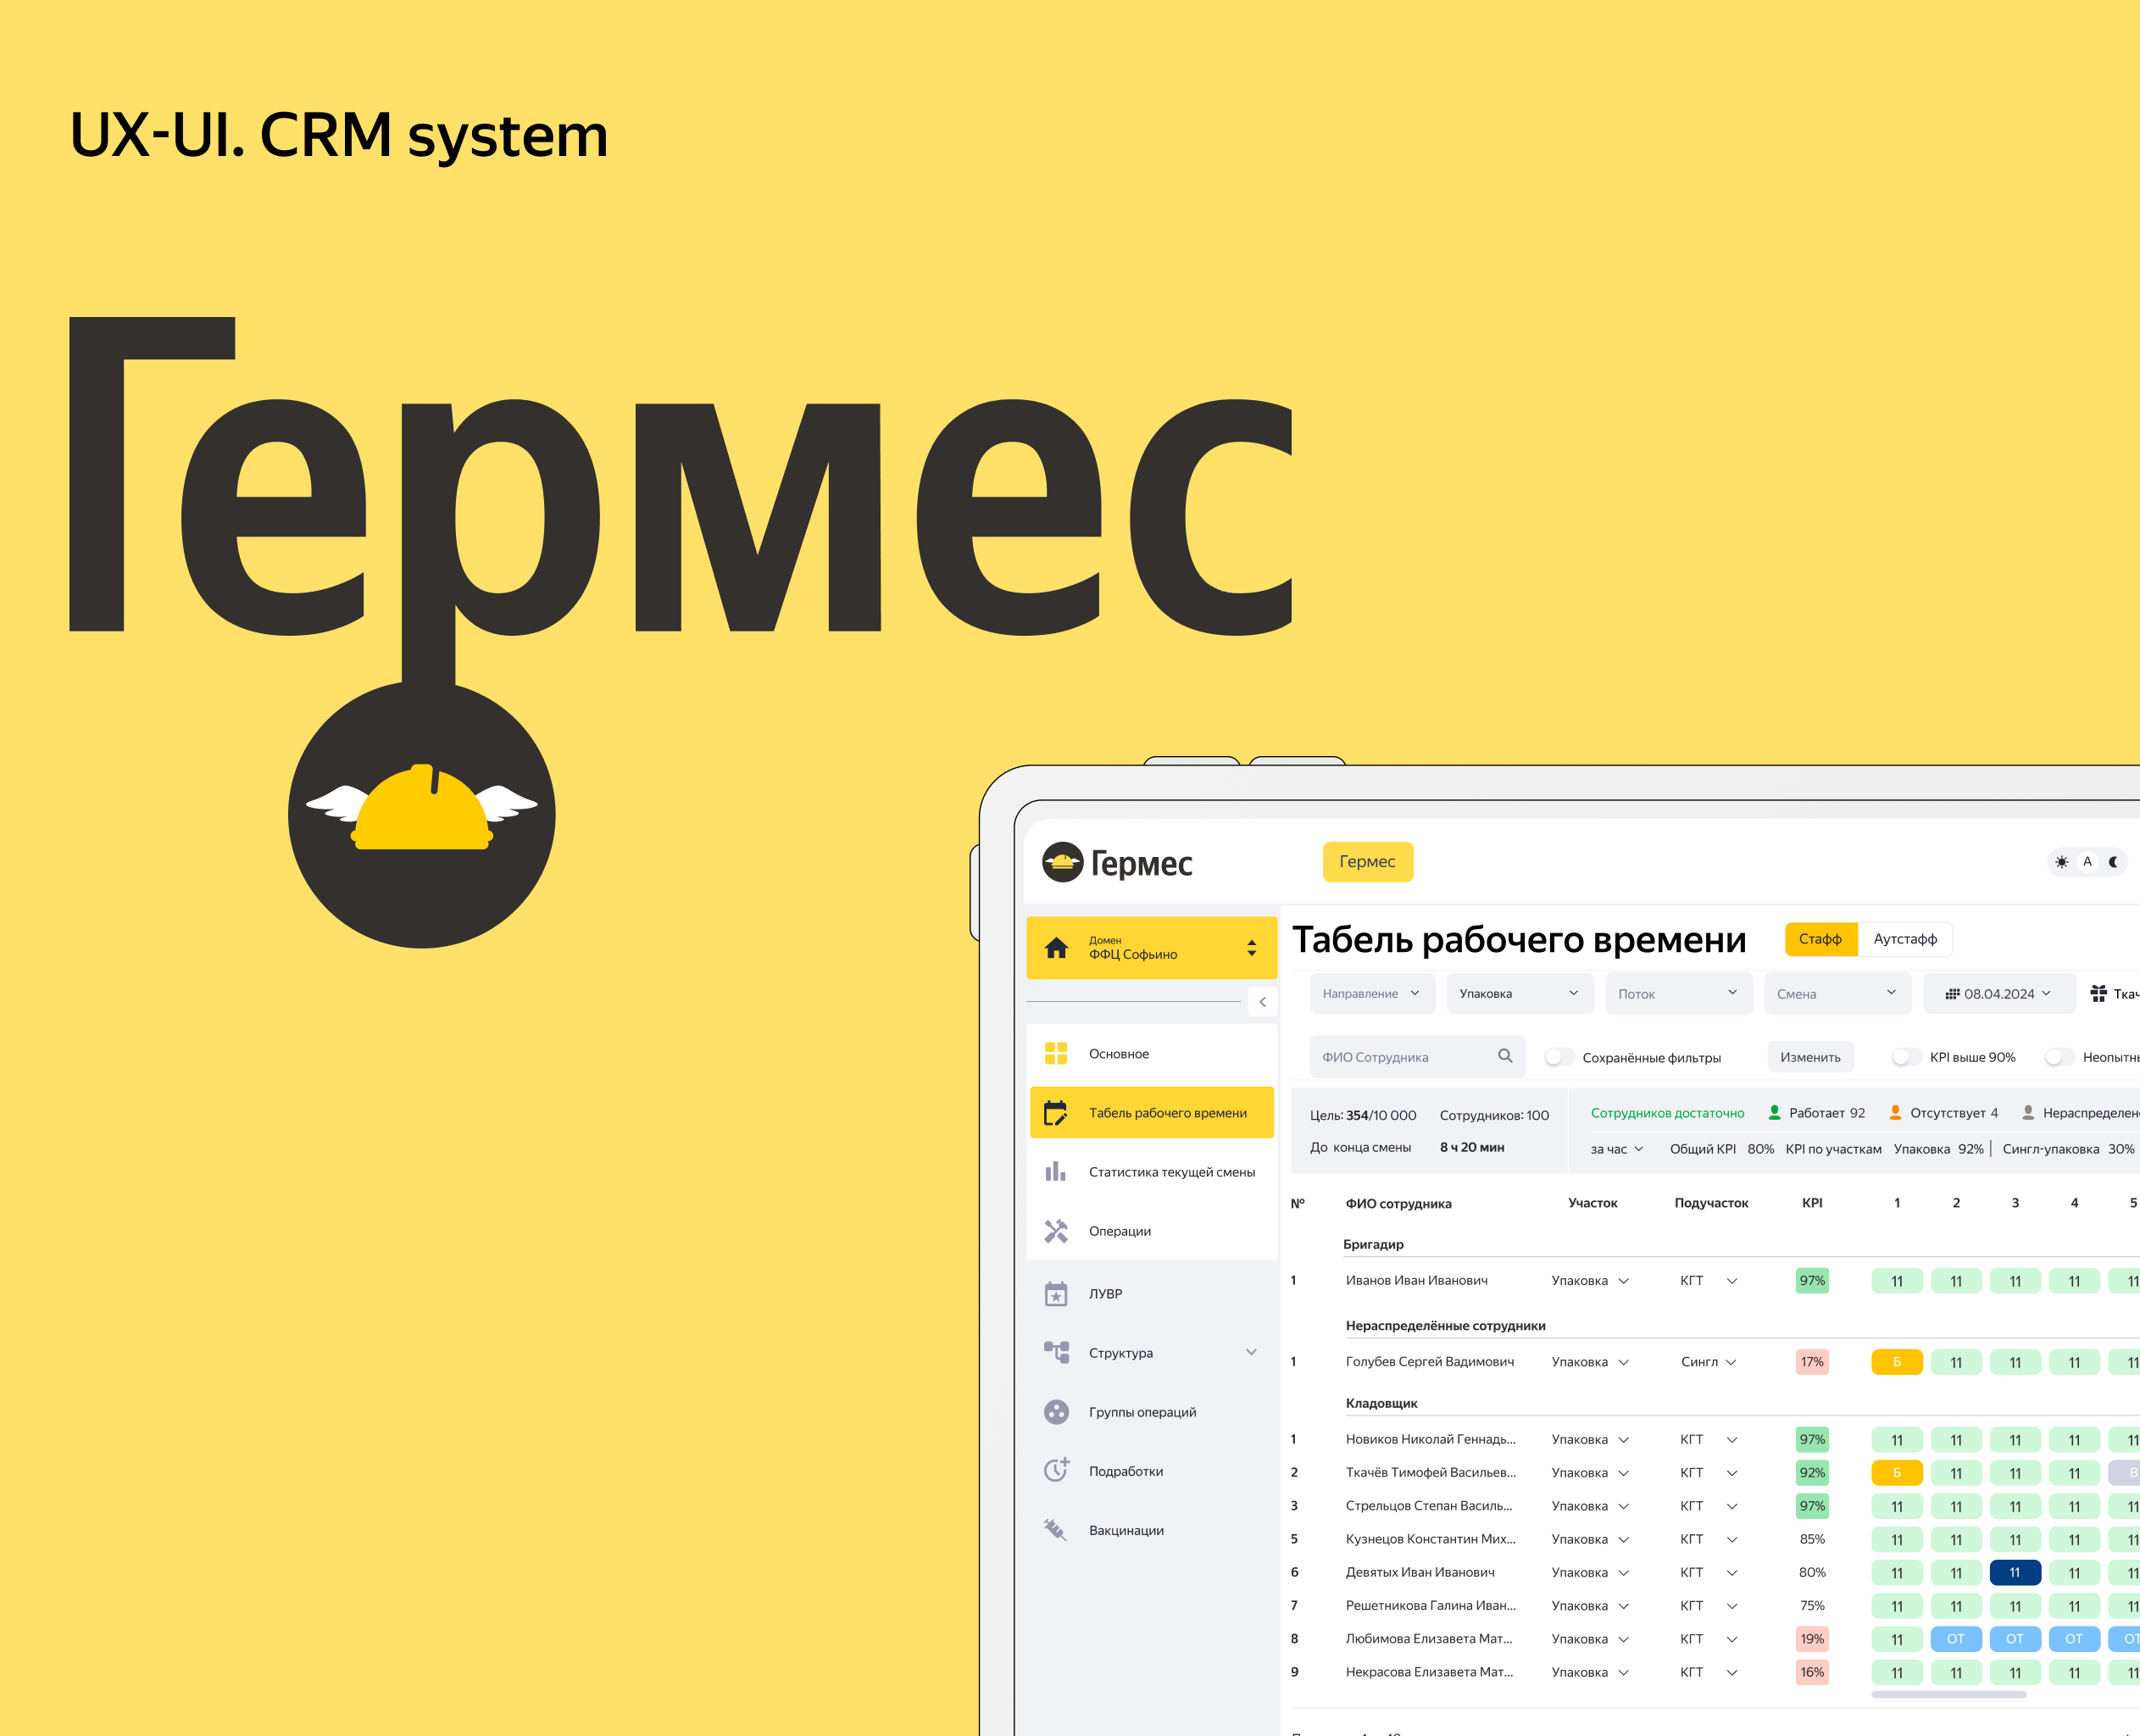Click the Изменить button

[x=1811, y=1057]
